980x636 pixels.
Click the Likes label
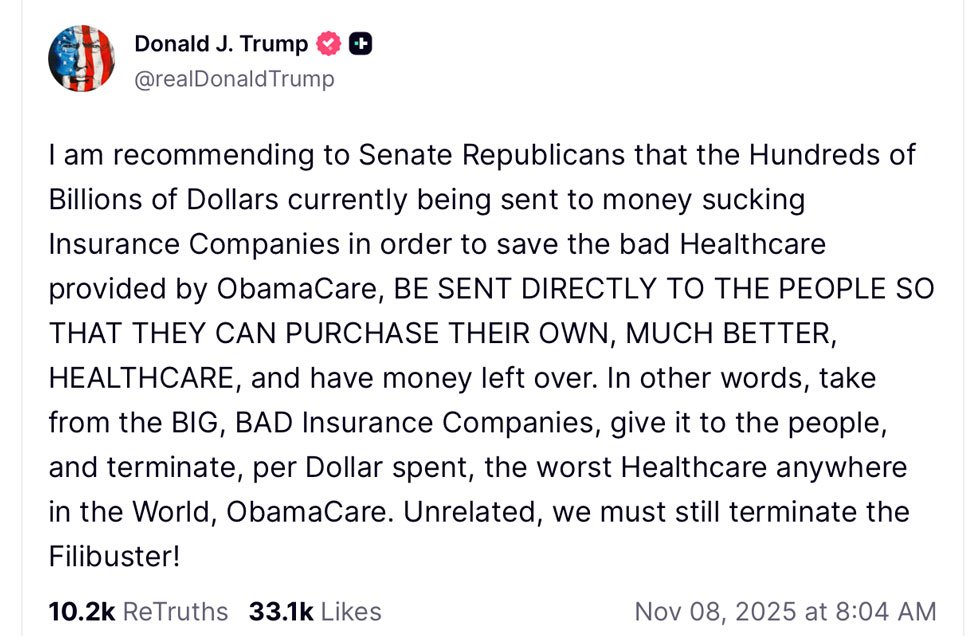pyautogui.click(x=350, y=611)
